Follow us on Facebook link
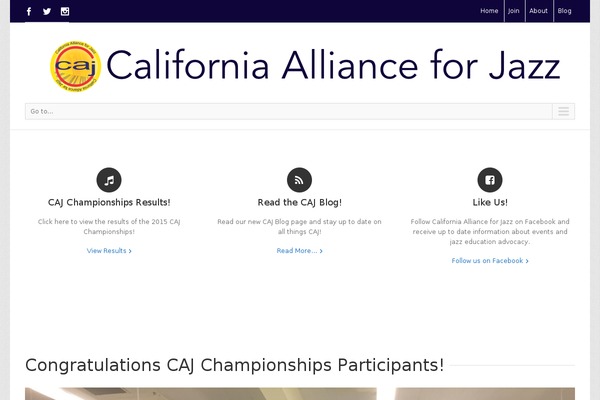The width and height of the screenshot is (600, 400). point(489,261)
